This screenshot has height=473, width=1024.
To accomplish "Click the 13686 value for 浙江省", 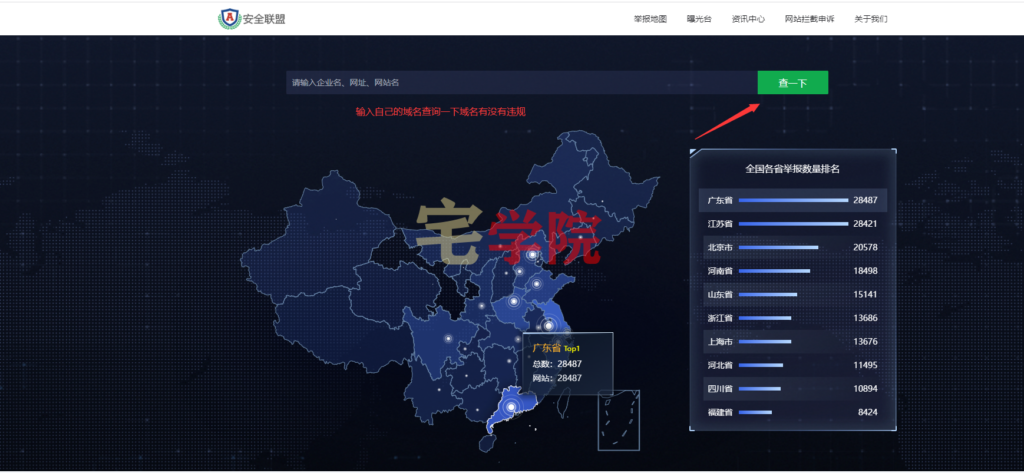I will click(865, 318).
